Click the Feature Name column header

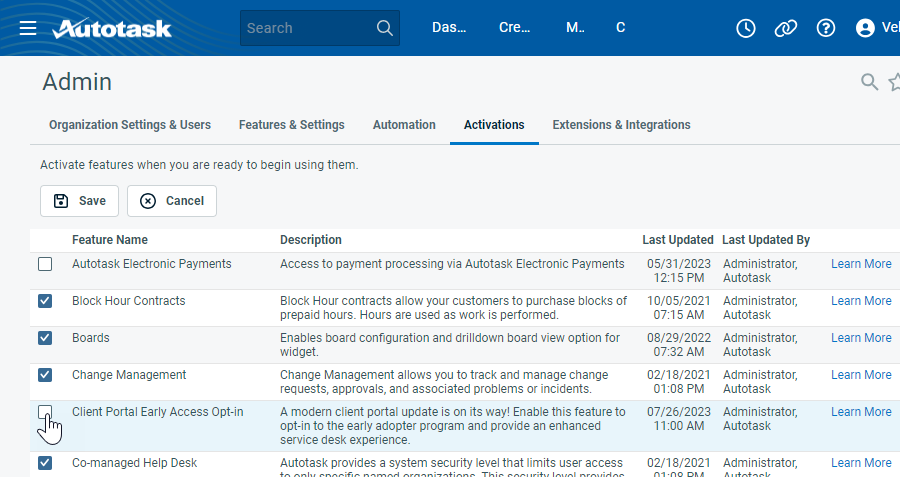tap(110, 240)
